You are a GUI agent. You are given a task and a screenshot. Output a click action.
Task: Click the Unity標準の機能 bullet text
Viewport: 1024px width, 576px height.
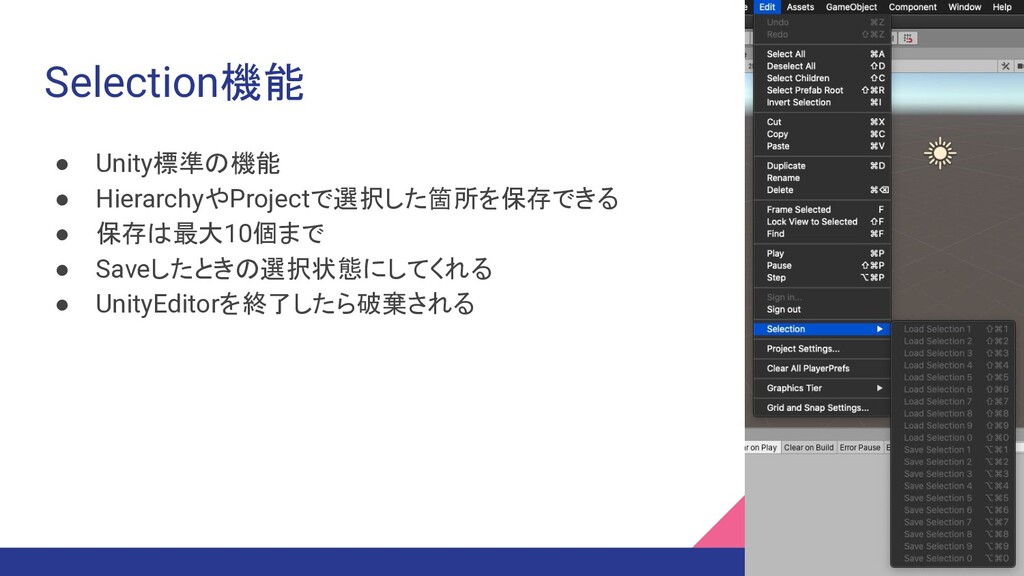(188, 163)
